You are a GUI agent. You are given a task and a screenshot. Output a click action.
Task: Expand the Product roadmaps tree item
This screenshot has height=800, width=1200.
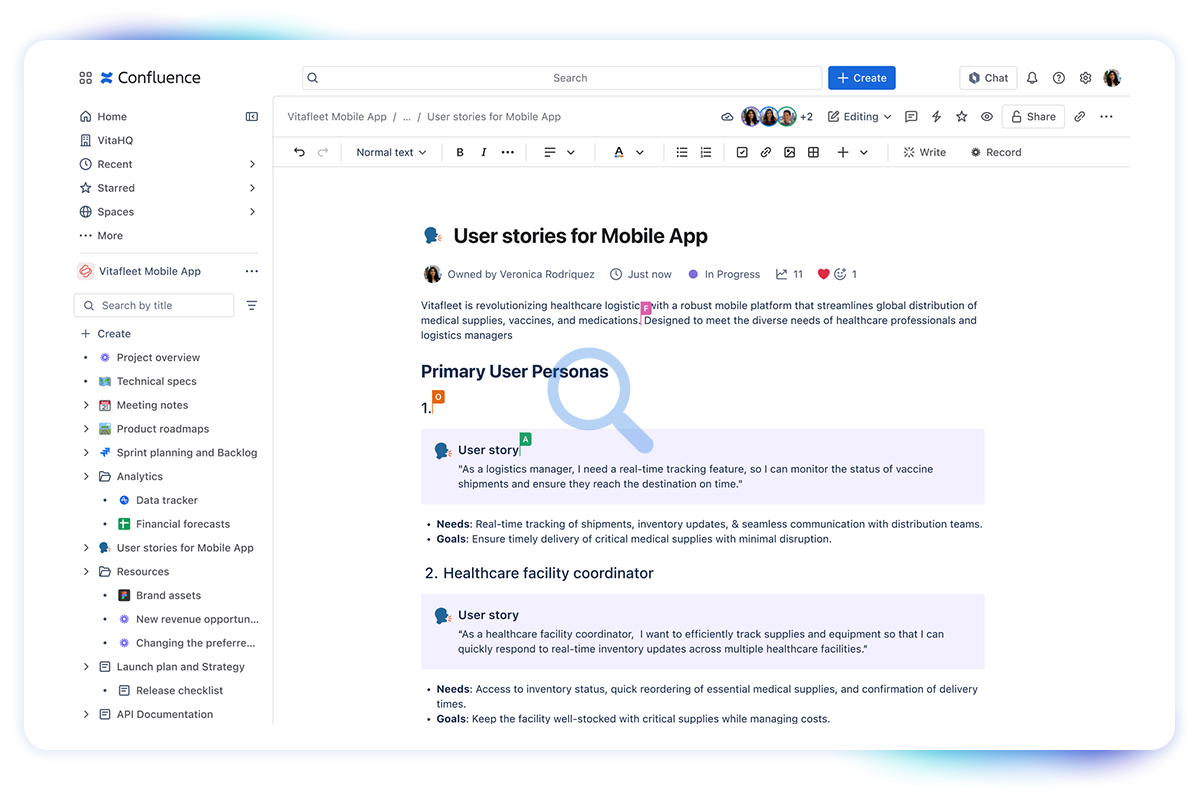tap(86, 429)
